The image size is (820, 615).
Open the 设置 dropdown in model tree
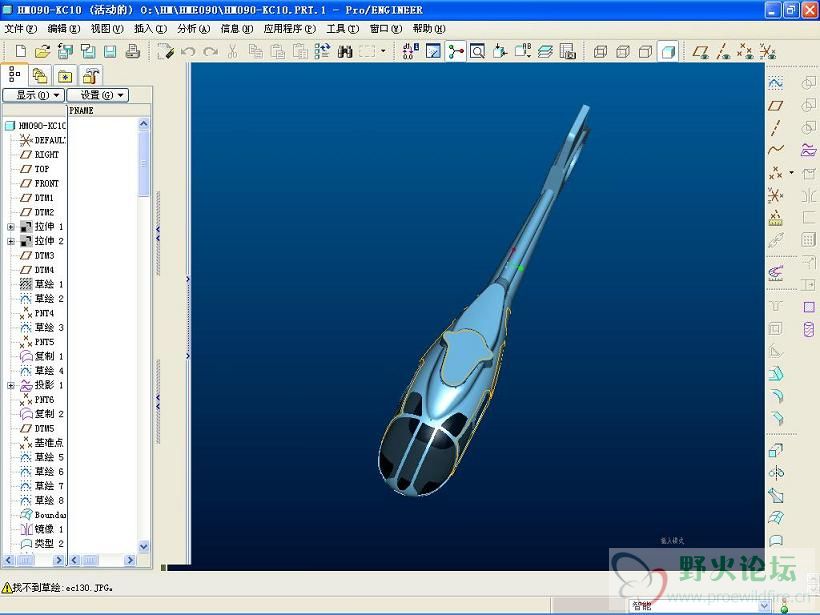[98, 95]
